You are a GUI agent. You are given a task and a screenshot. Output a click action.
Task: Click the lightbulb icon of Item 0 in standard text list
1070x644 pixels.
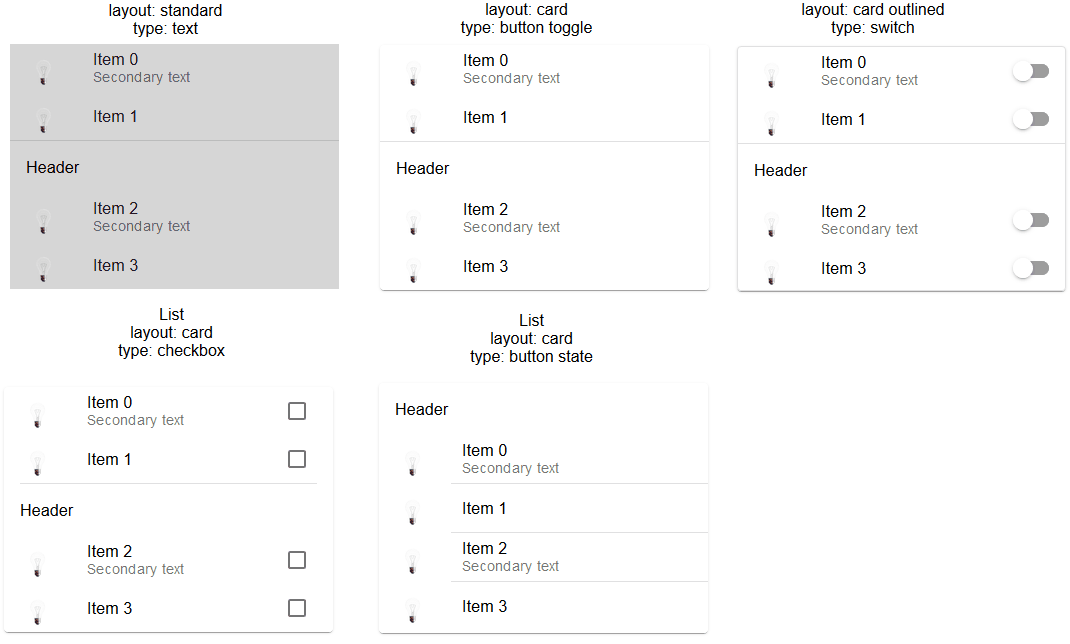(x=43, y=72)
